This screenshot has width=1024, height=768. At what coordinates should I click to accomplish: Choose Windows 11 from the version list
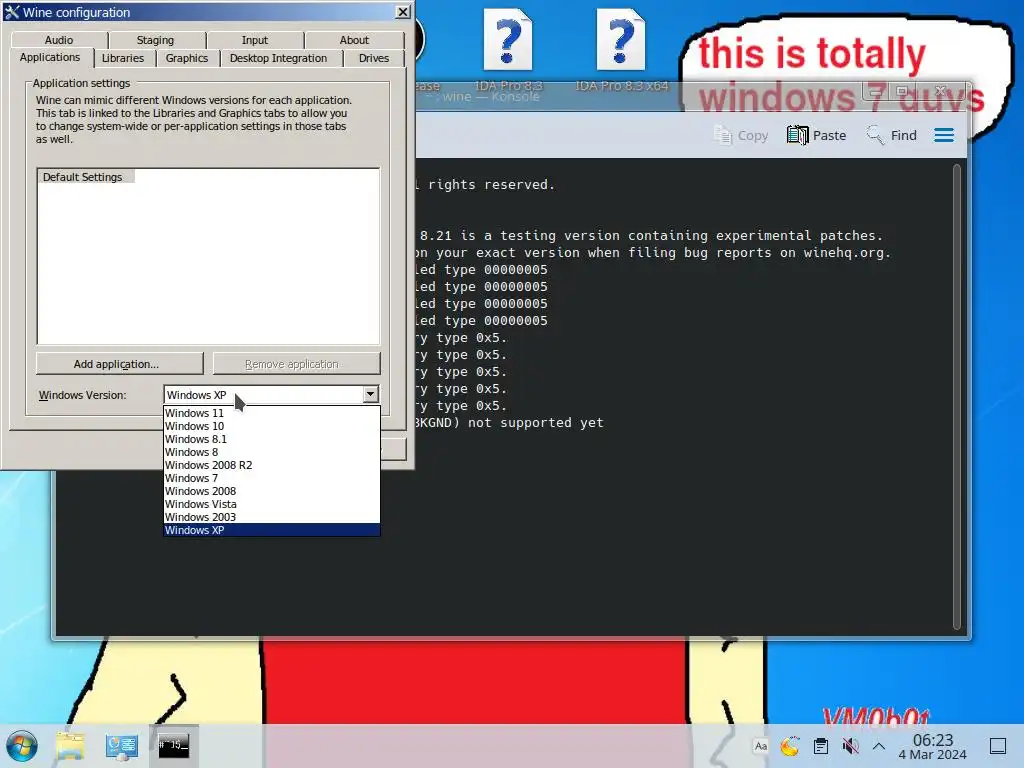(x=272, y=413)
